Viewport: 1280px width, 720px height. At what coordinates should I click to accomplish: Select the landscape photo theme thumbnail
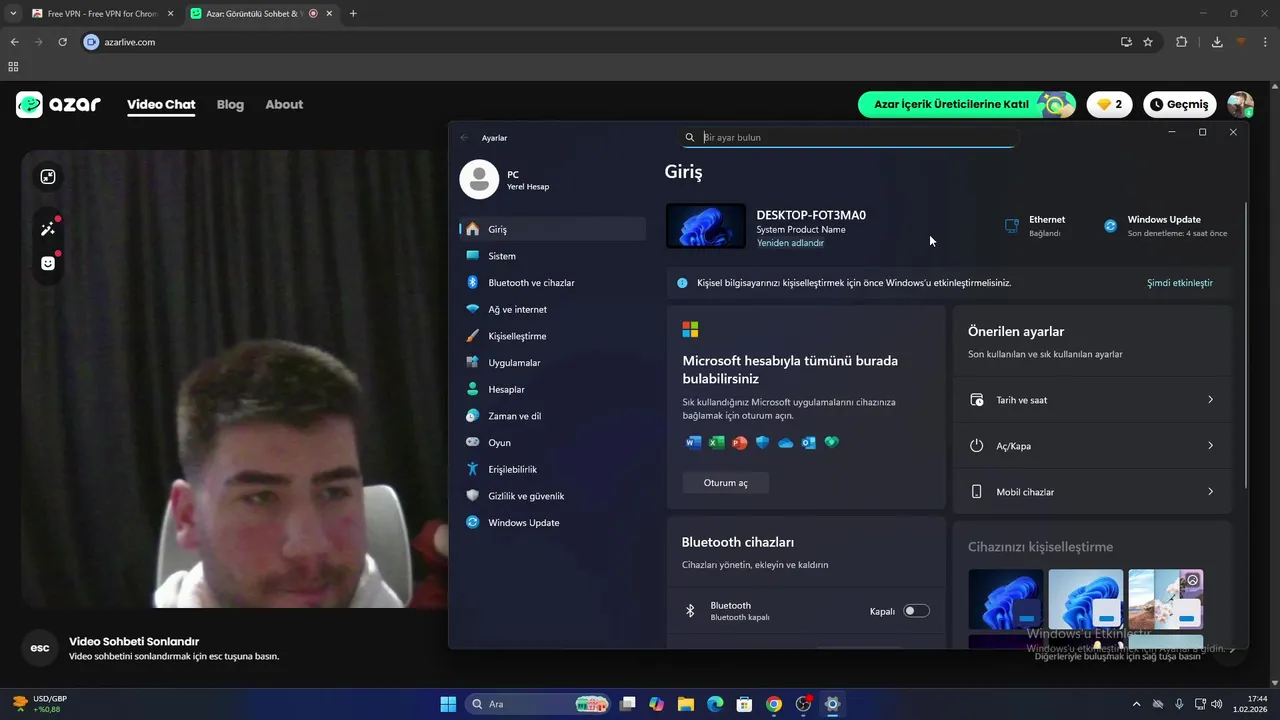click(x=1165, y=599)
